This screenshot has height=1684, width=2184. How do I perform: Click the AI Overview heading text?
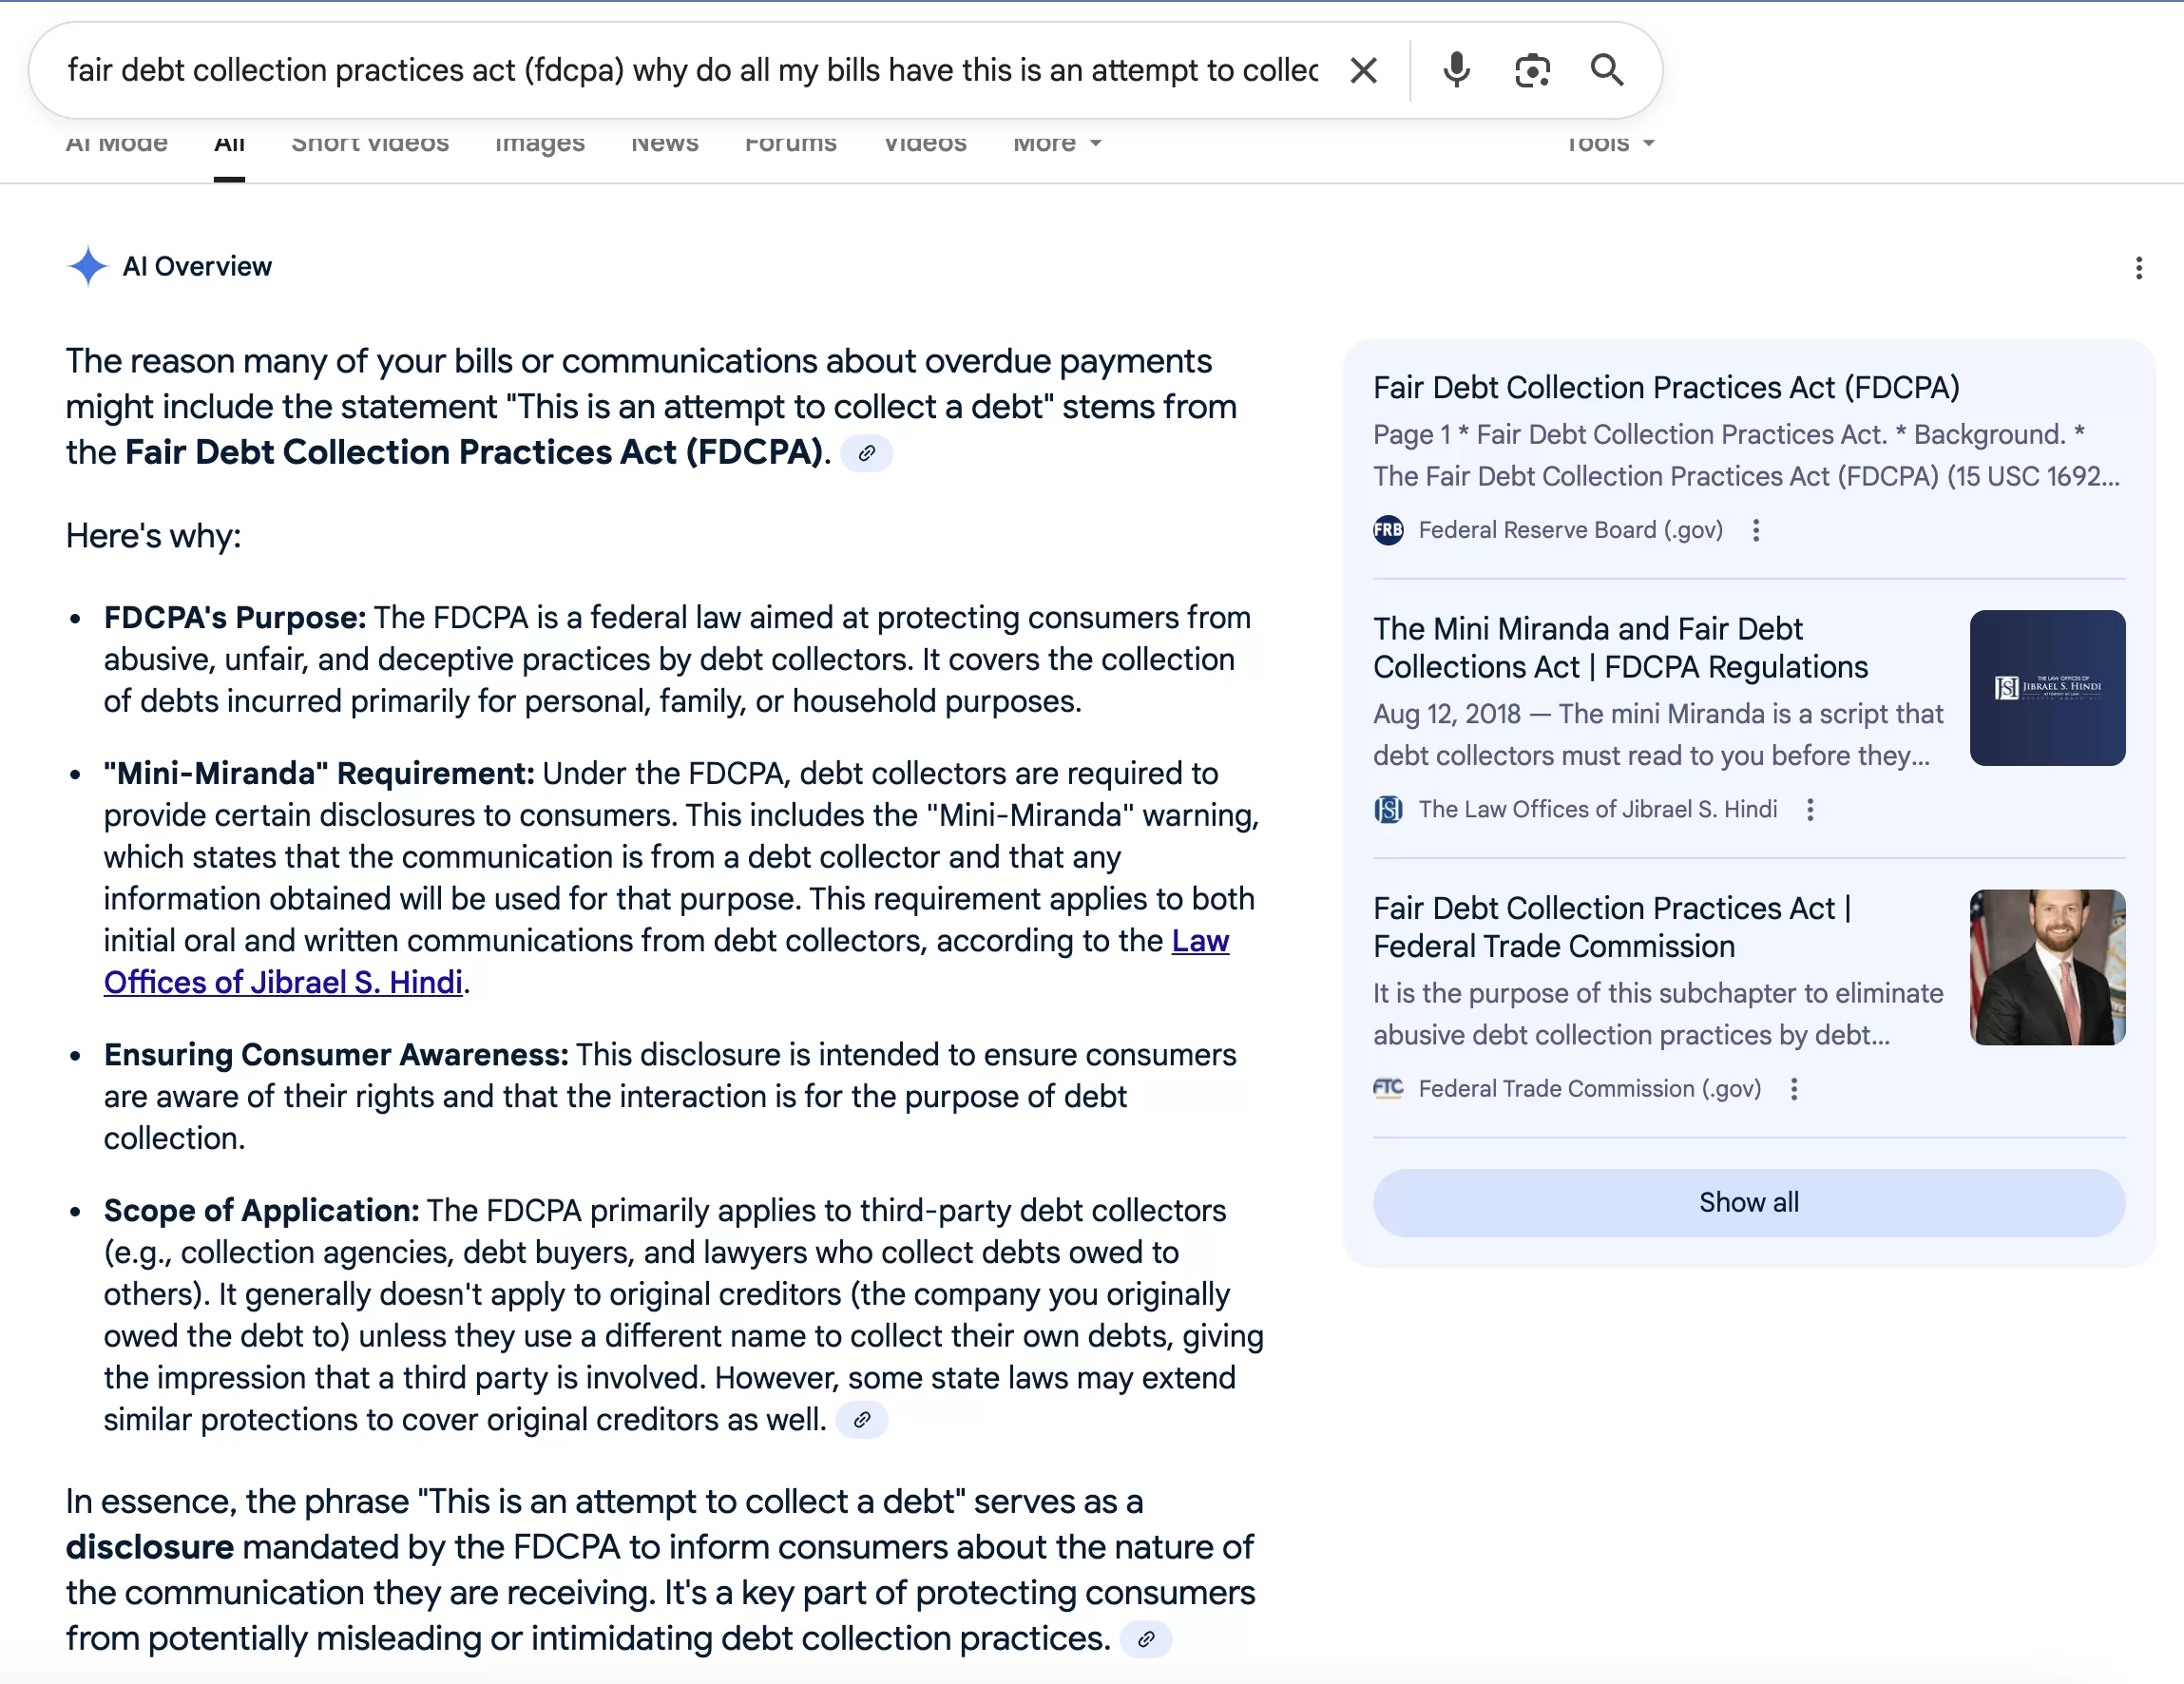click(197, 267)
